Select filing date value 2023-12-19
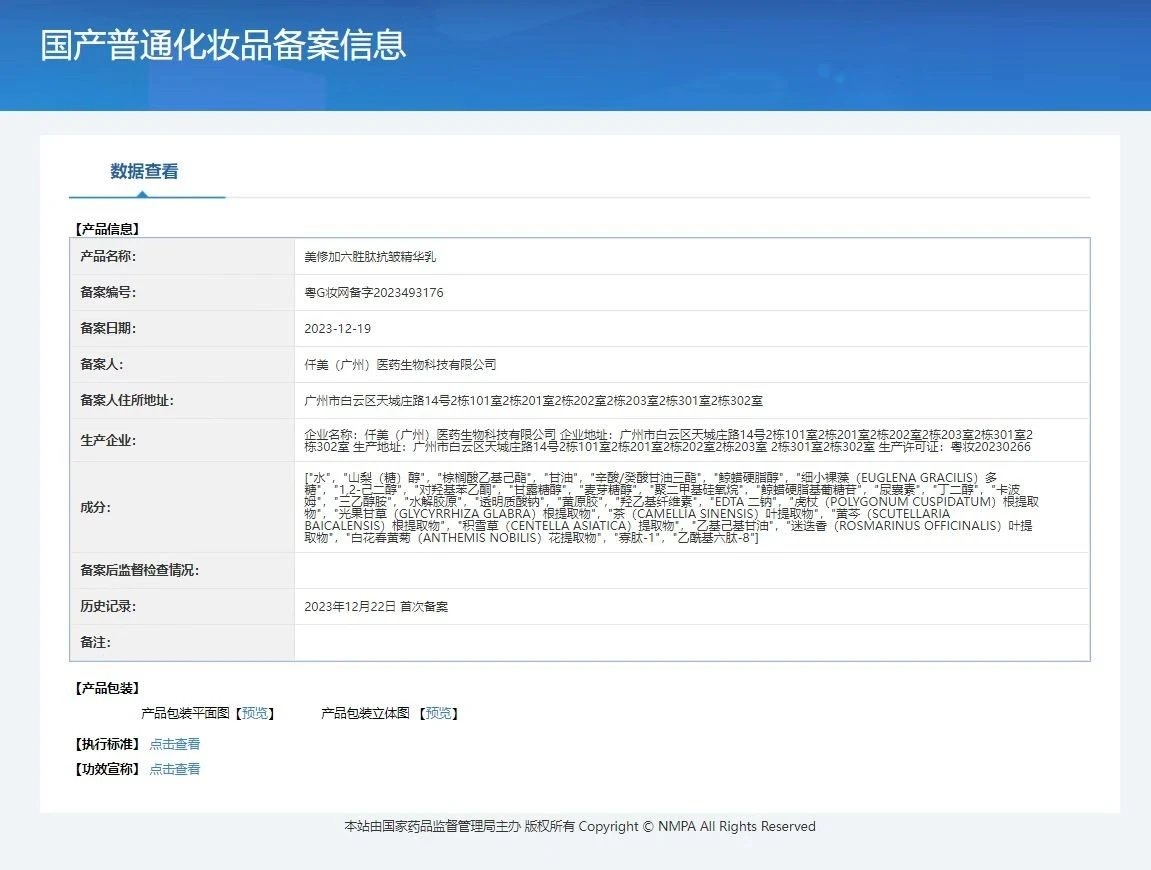 338,329
